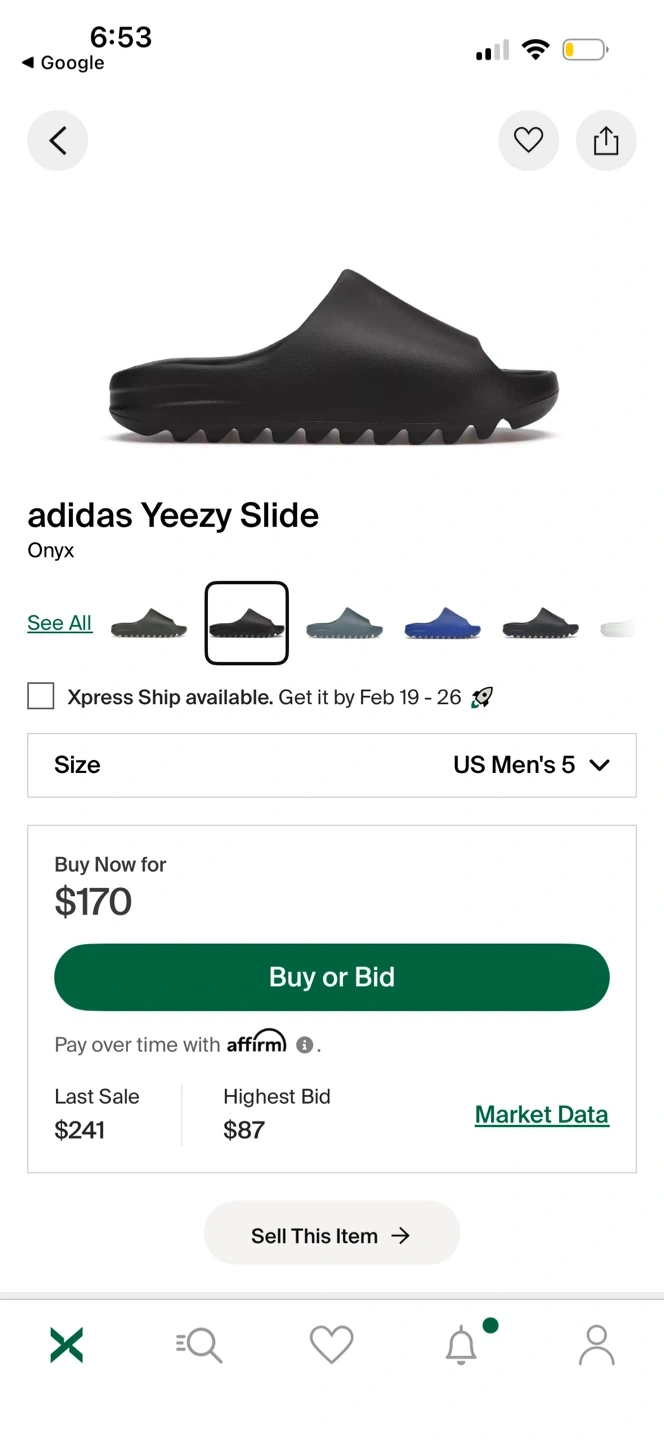The height and width of the screenshot is (1440, 664).
Task: Select the slate grey slide colorway thumbnail
Action: coord(345,623)
